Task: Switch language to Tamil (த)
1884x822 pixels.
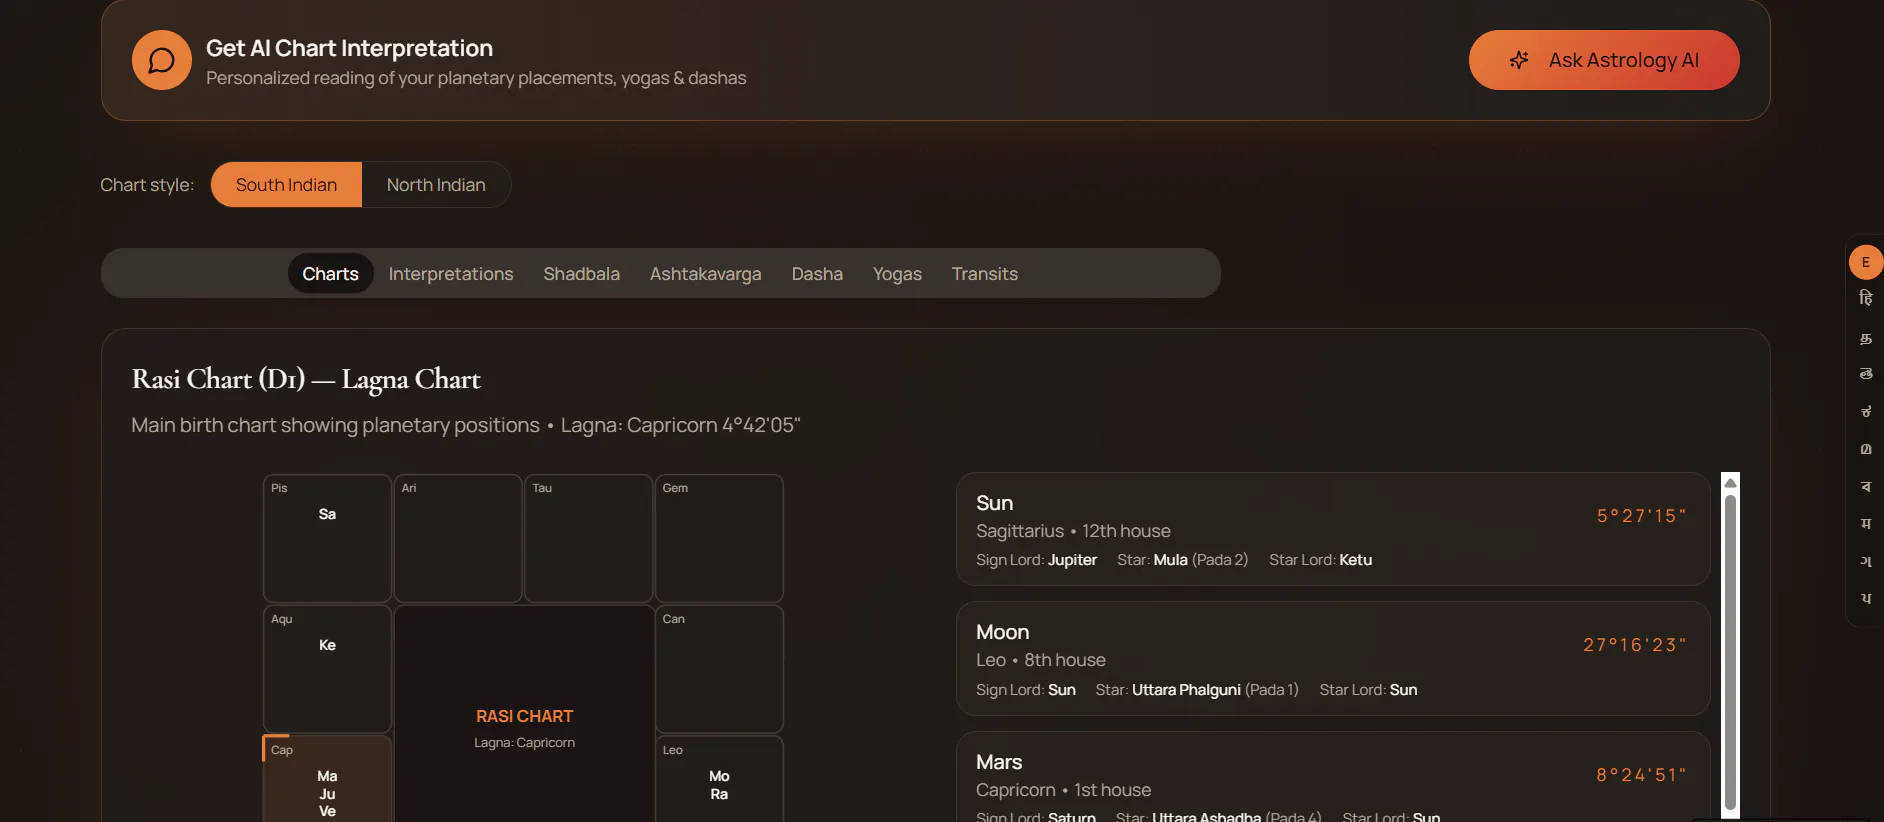Action: coord(1865,337)
